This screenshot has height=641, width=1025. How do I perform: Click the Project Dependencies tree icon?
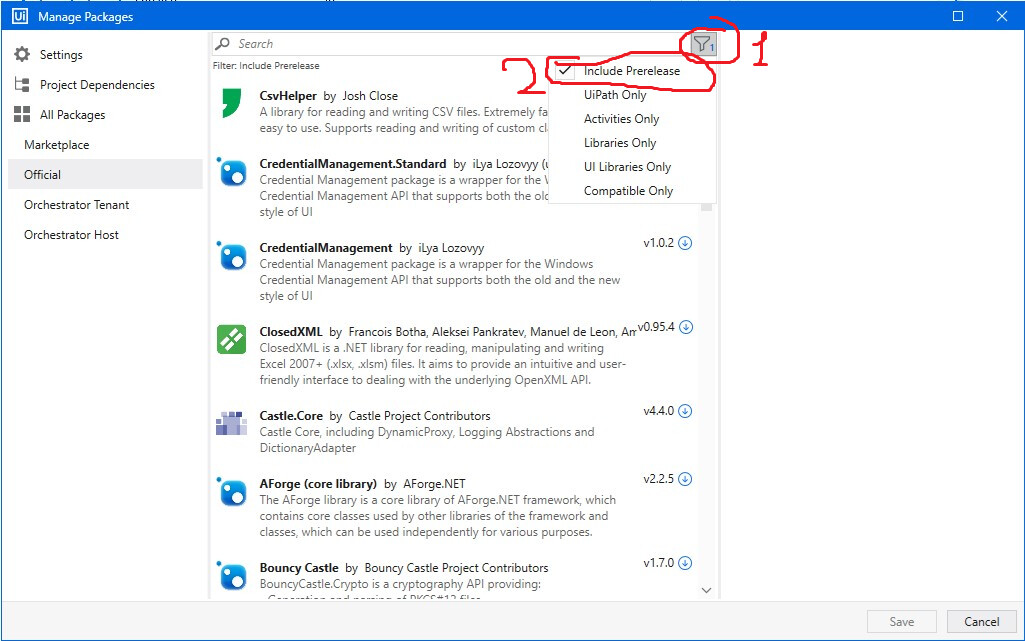click(x=22, y=84)
